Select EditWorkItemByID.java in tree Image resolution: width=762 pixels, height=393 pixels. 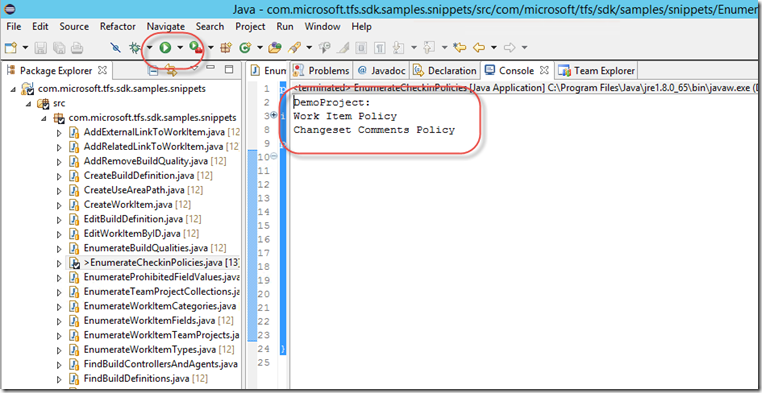point(134,234)
